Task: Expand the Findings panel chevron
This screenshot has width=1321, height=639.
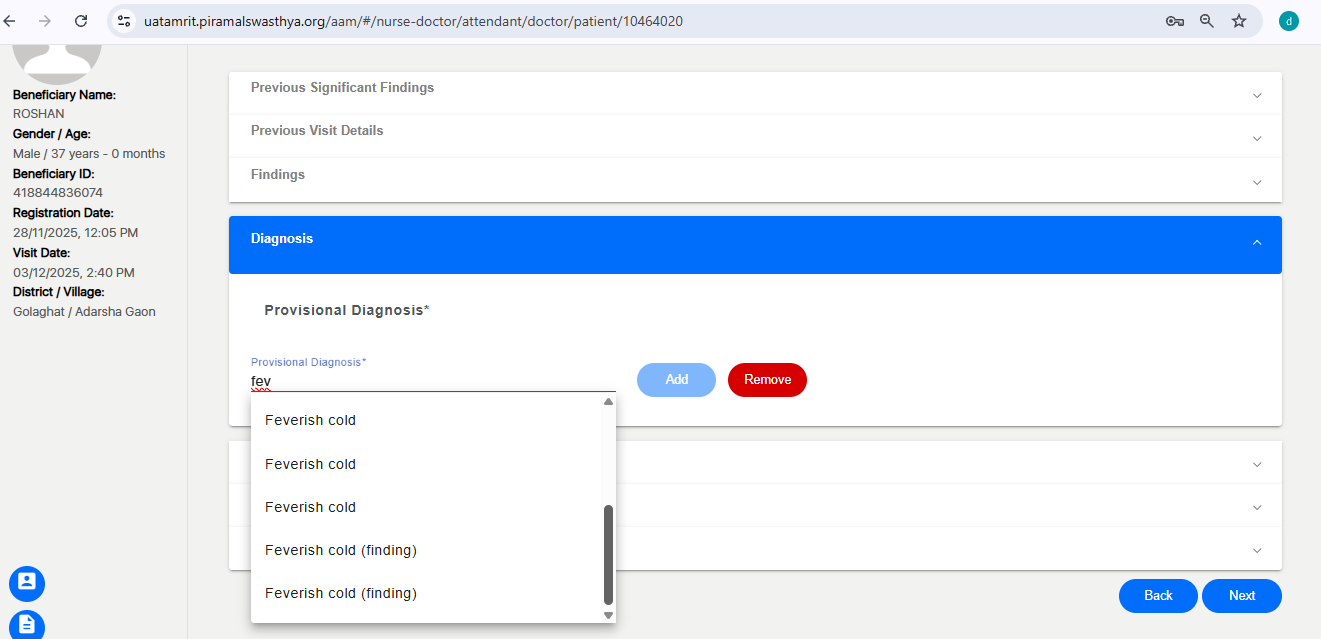Action: pyautogui.click(x=1257, y=183)
